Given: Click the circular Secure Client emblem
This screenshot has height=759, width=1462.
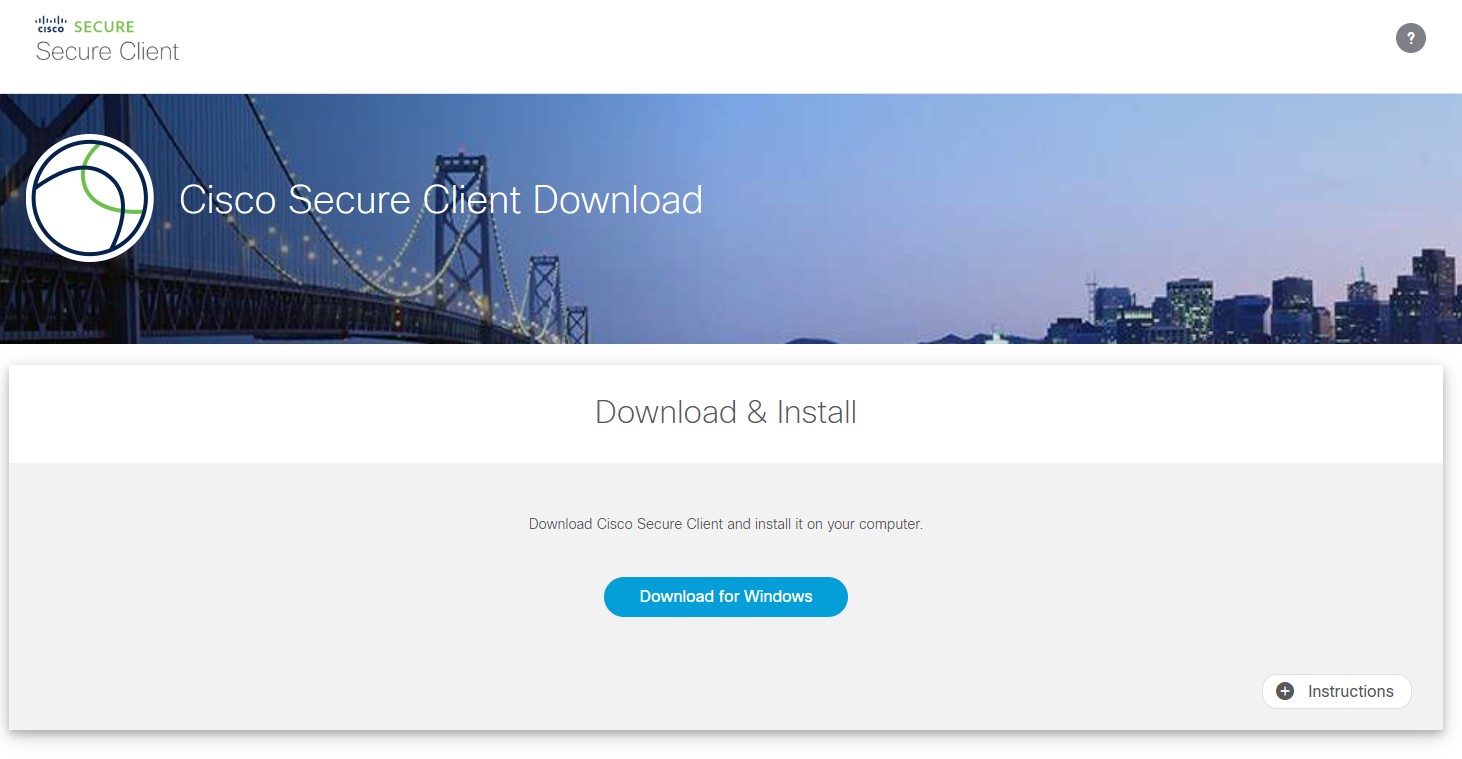Looking at the screenshot, I should [90, 198].
